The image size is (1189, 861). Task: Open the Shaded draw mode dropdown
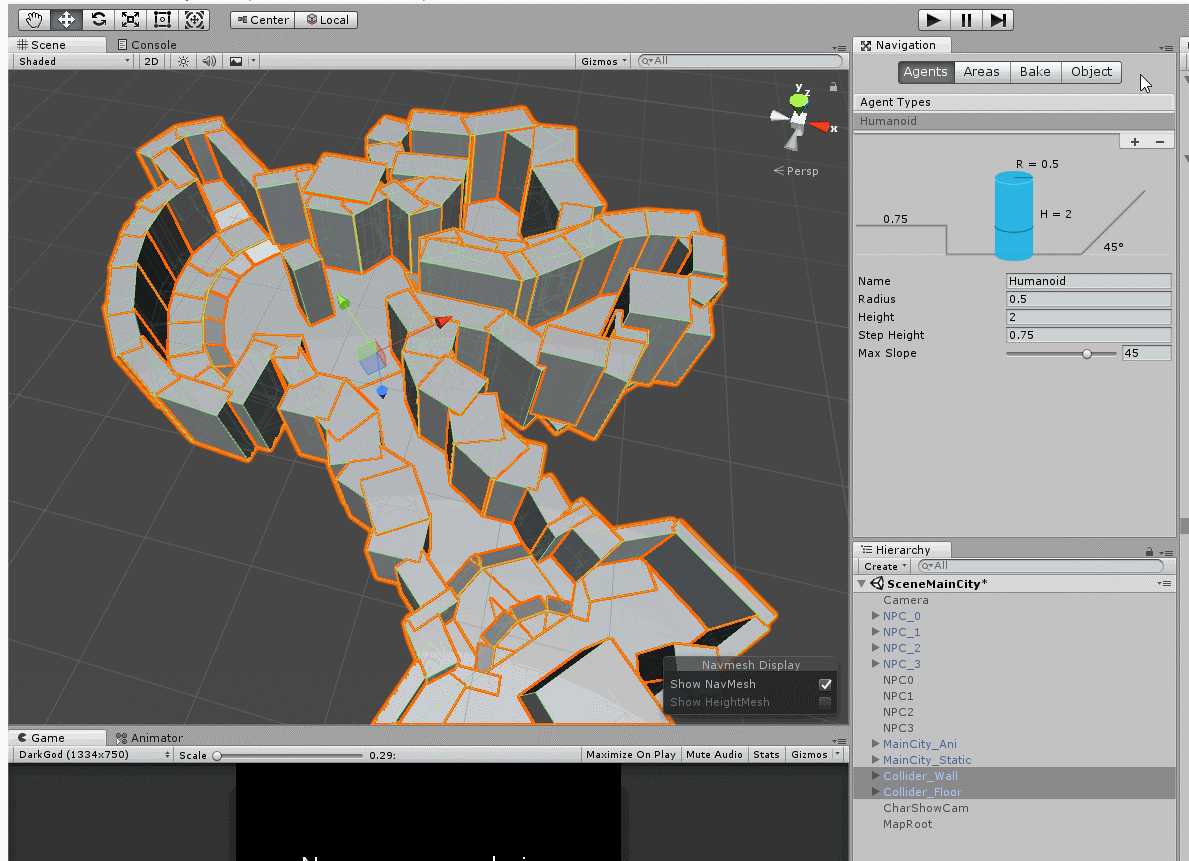pyautogui.click(x=74, y=61)
